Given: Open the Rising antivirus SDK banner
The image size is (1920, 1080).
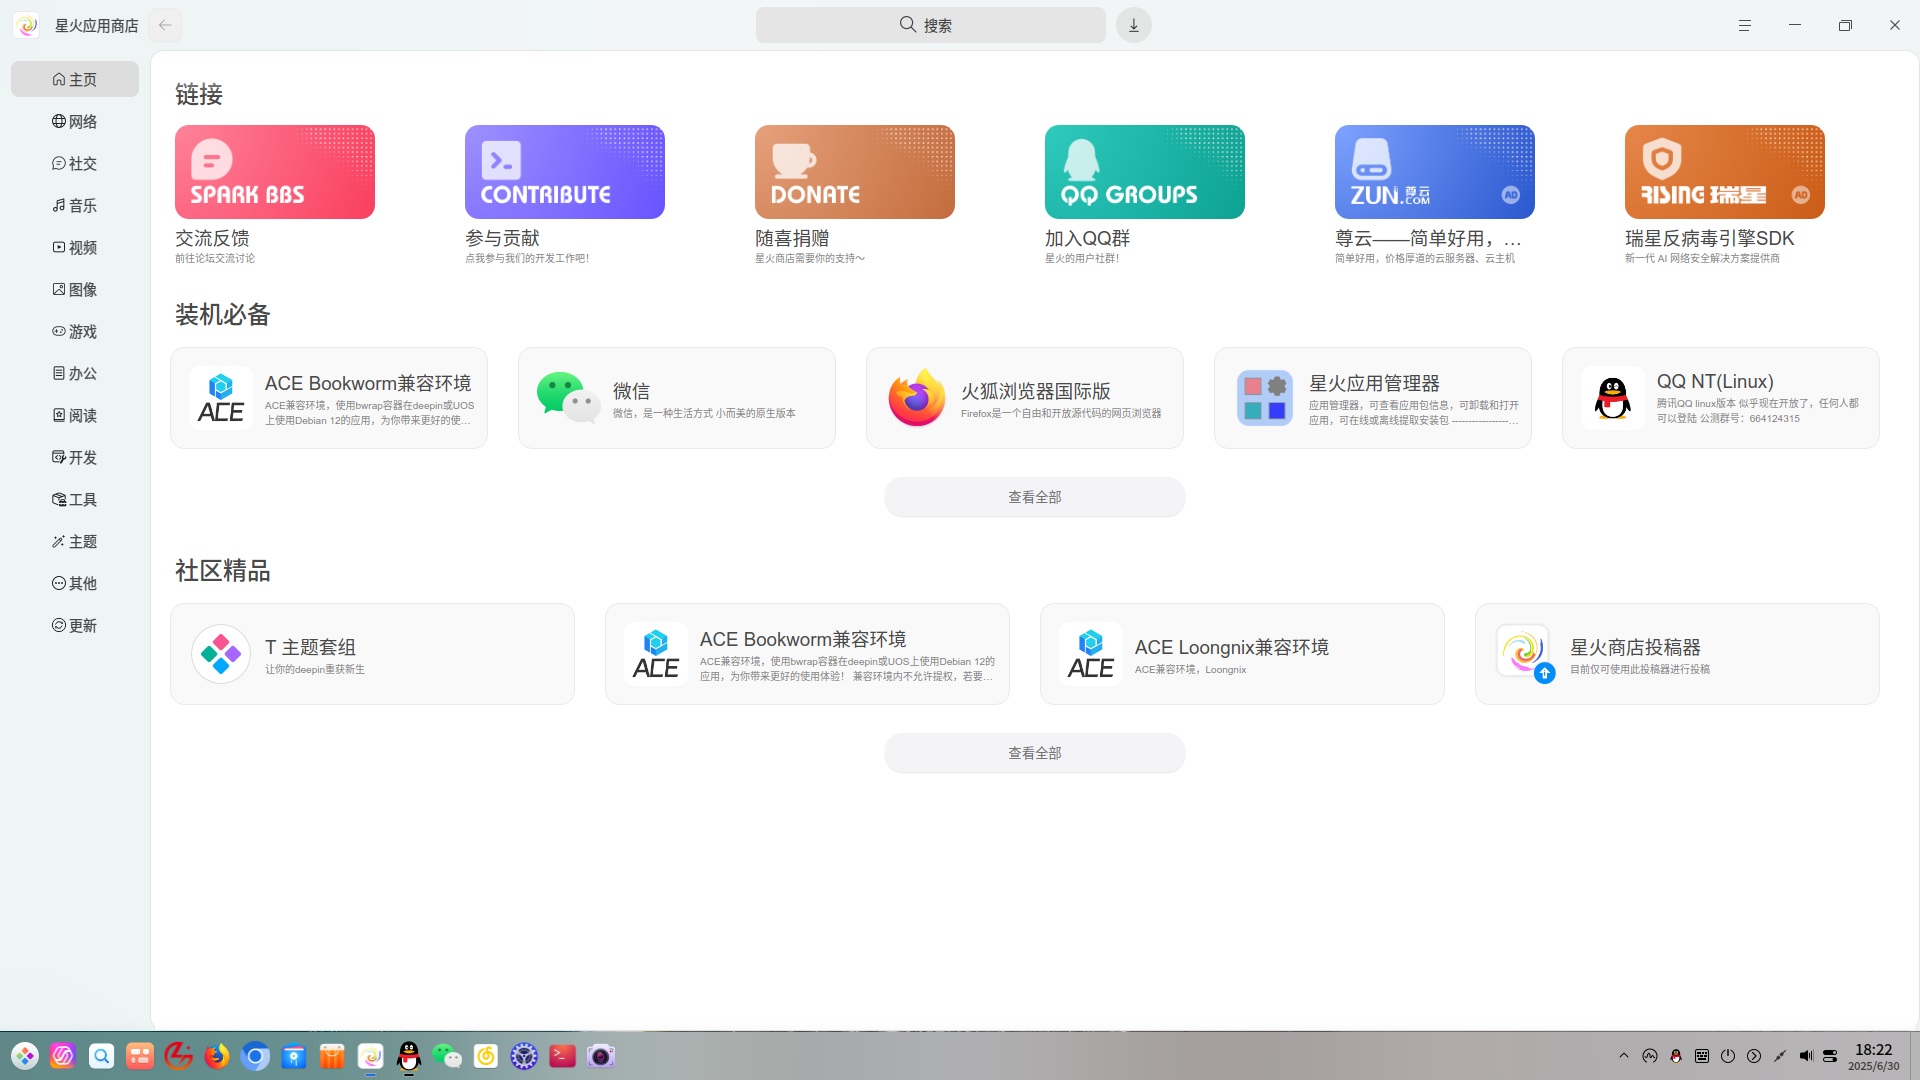Looking at the screenshot, I should [1725, 172].
